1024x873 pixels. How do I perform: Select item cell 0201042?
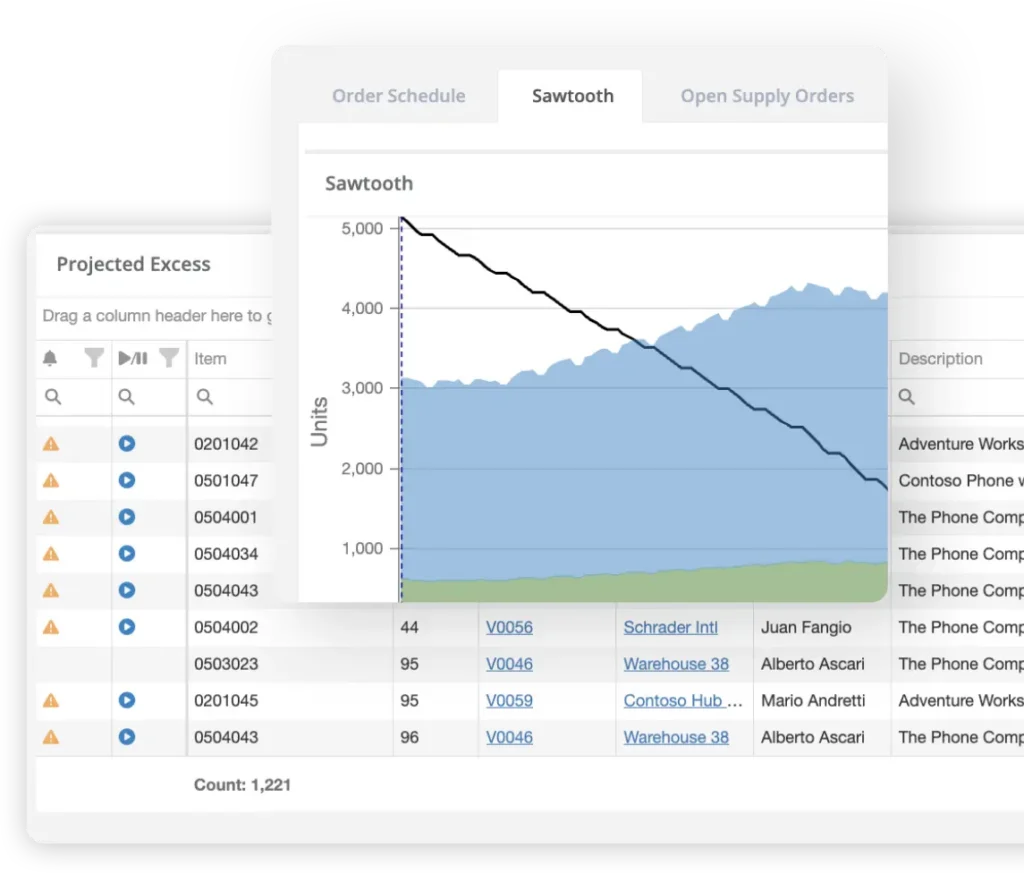(x=226, y=444)
